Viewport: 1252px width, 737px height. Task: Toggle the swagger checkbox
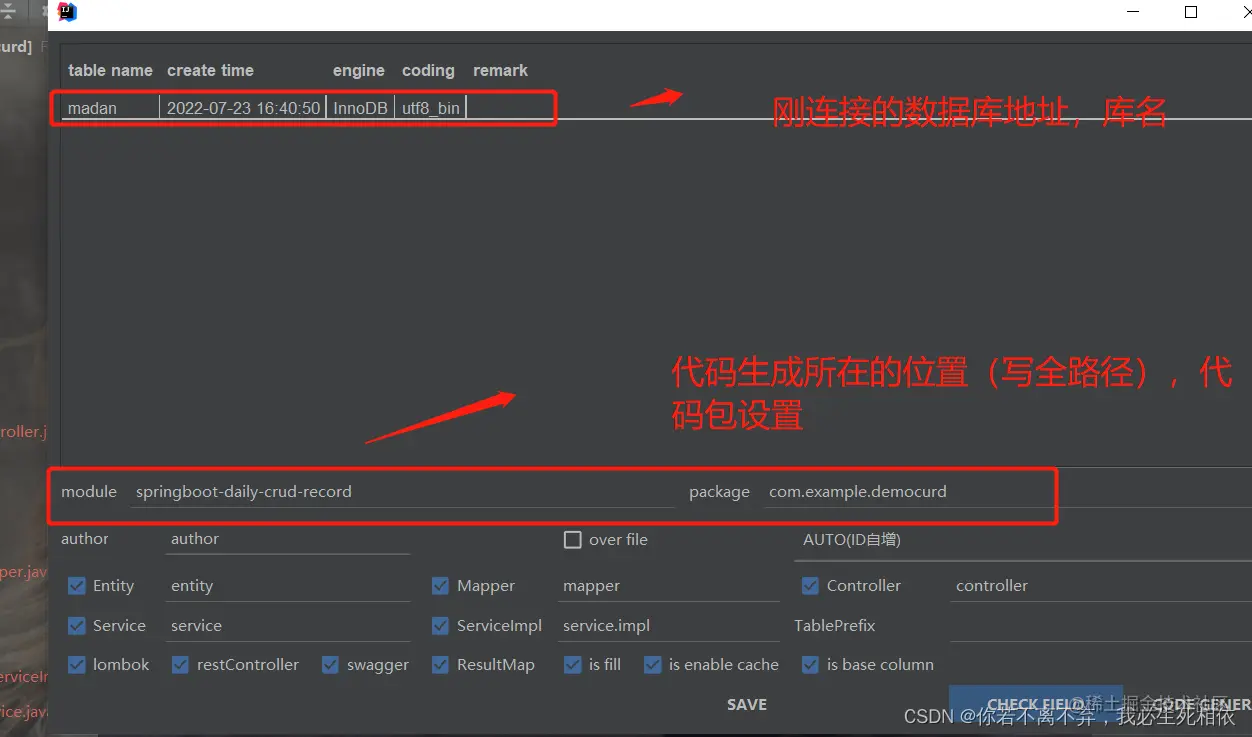330,664
